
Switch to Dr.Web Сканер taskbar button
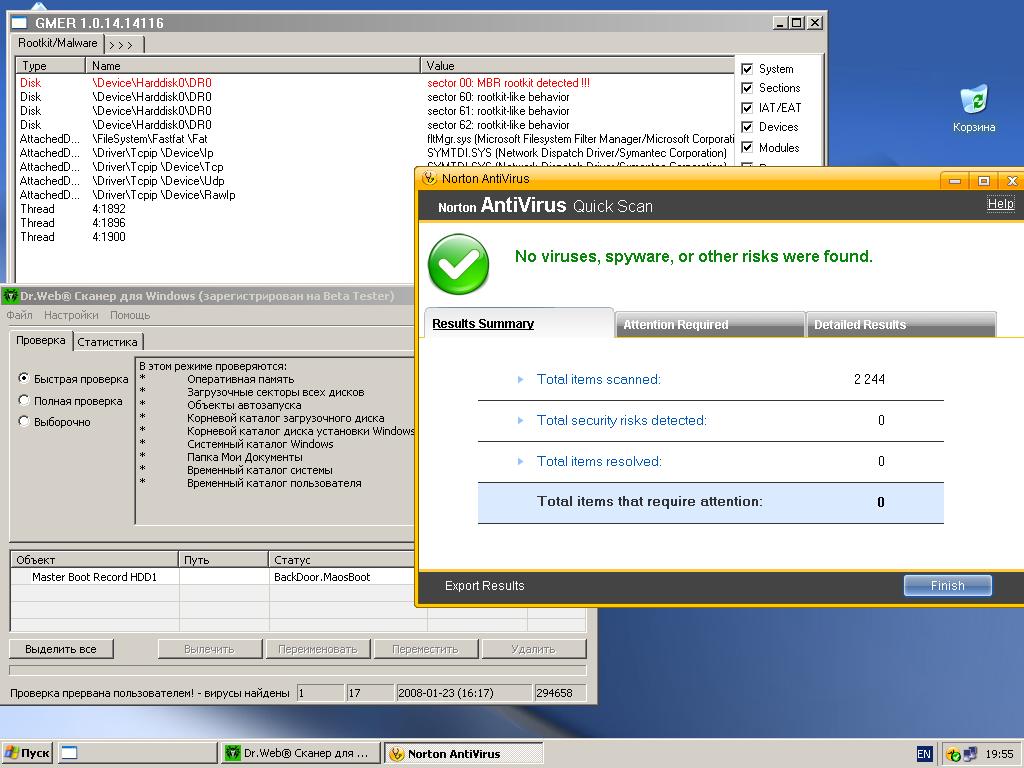click(x=300, y=753)
